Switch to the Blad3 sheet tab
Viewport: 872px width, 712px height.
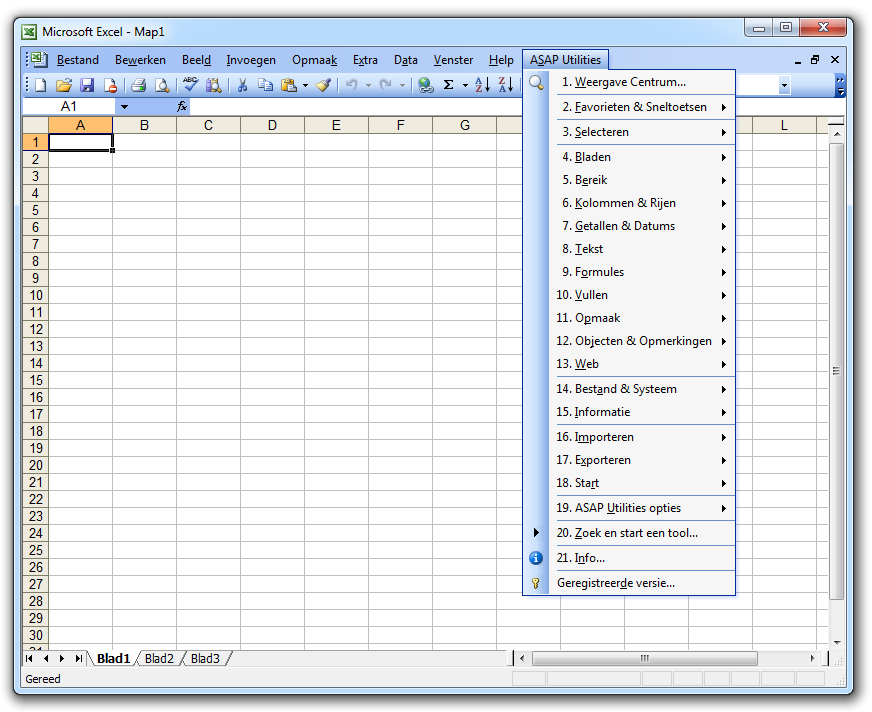(205, 659)
